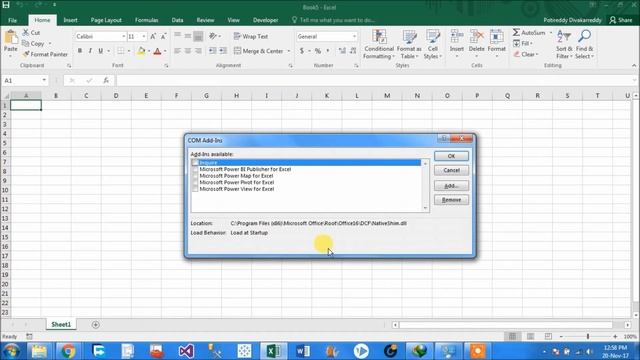Screen dimensions: 640x360
Task: Click Cell Styles icon
Action: click(x=432, y=37)
